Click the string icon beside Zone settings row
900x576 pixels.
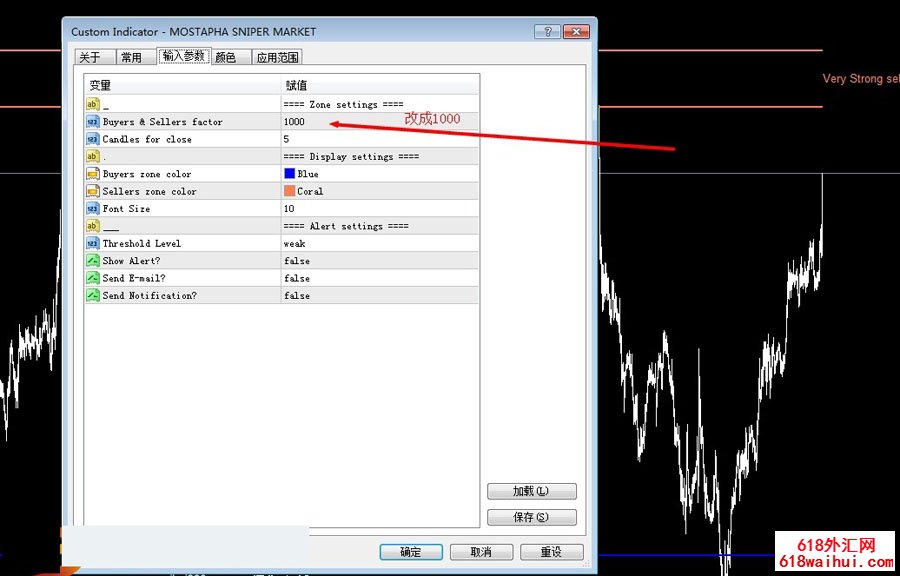tap(92, 104)
